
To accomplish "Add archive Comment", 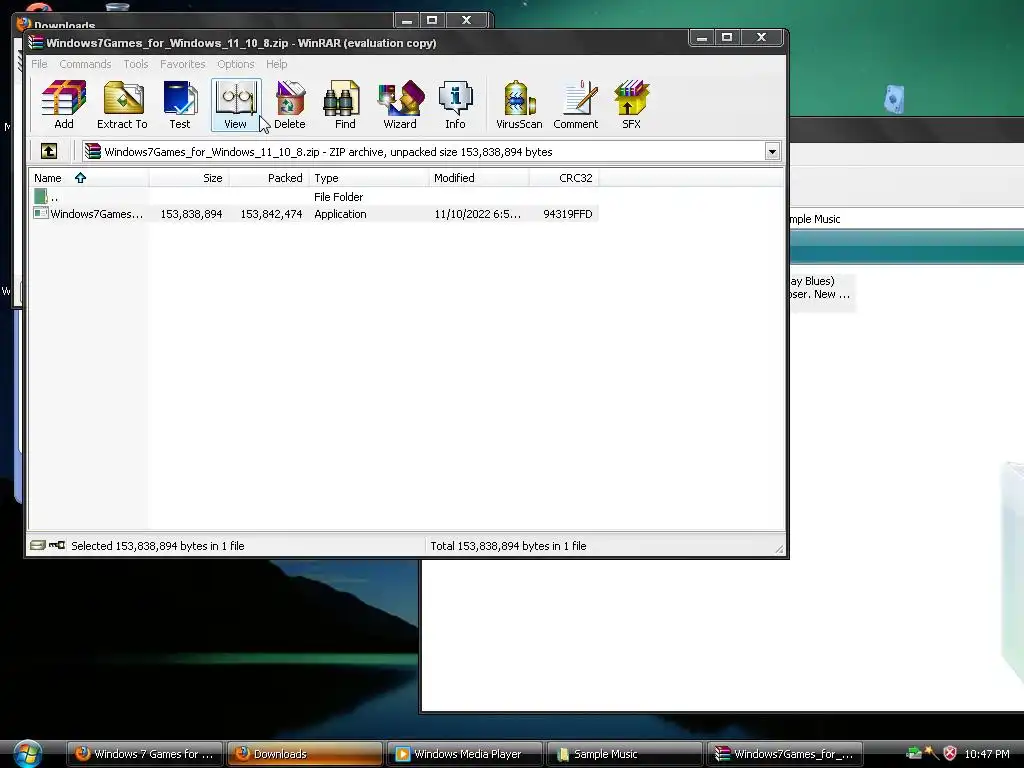I will [x=575, y=104].
